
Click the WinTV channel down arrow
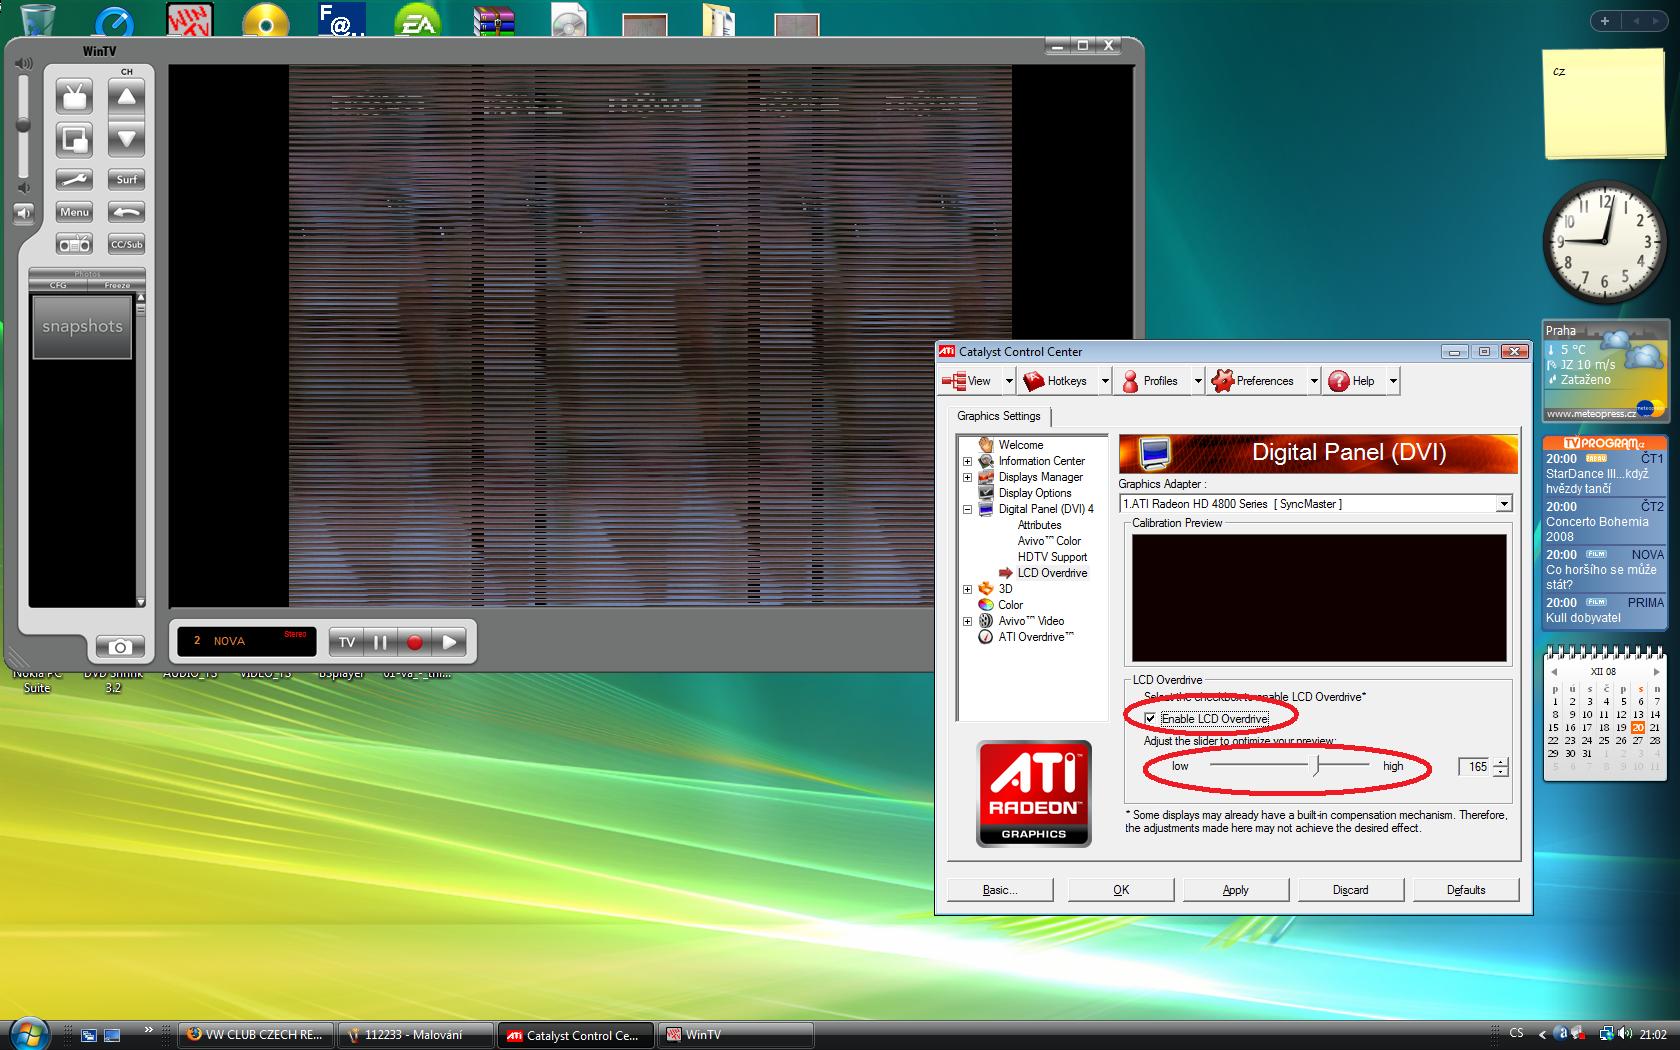126,140
